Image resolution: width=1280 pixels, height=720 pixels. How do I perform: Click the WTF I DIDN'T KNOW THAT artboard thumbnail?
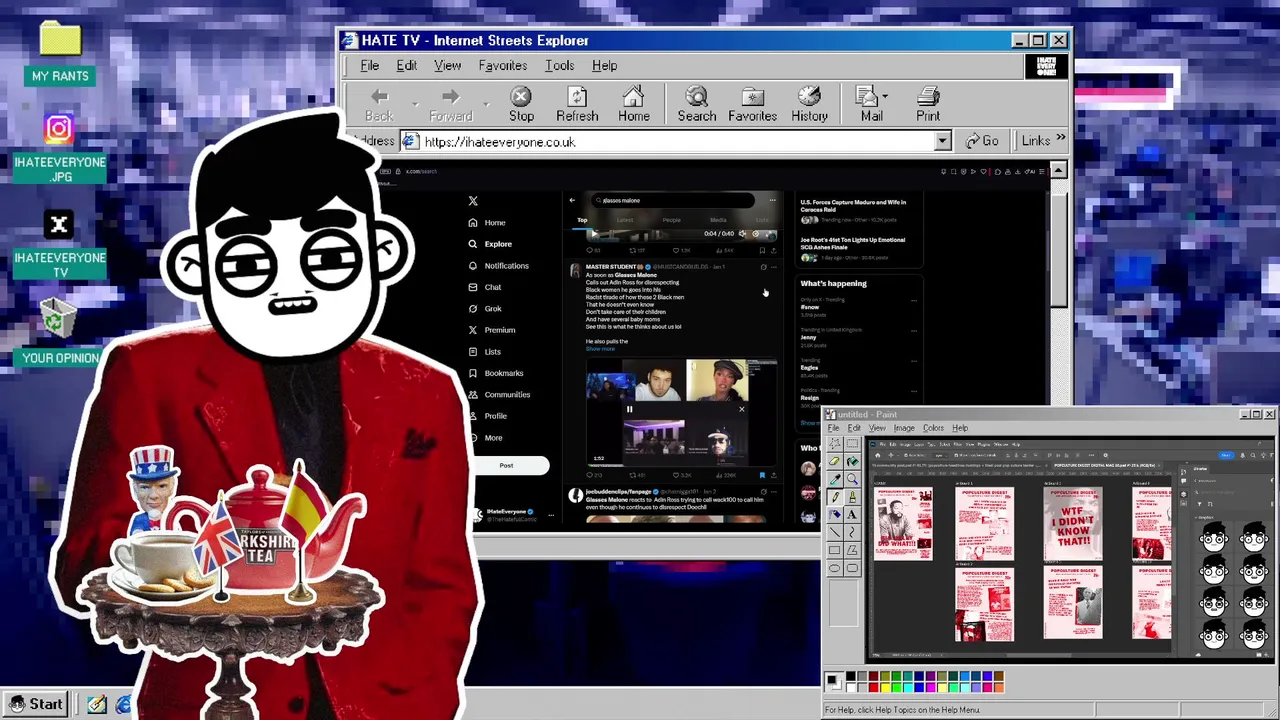(x=1073, y=524)
